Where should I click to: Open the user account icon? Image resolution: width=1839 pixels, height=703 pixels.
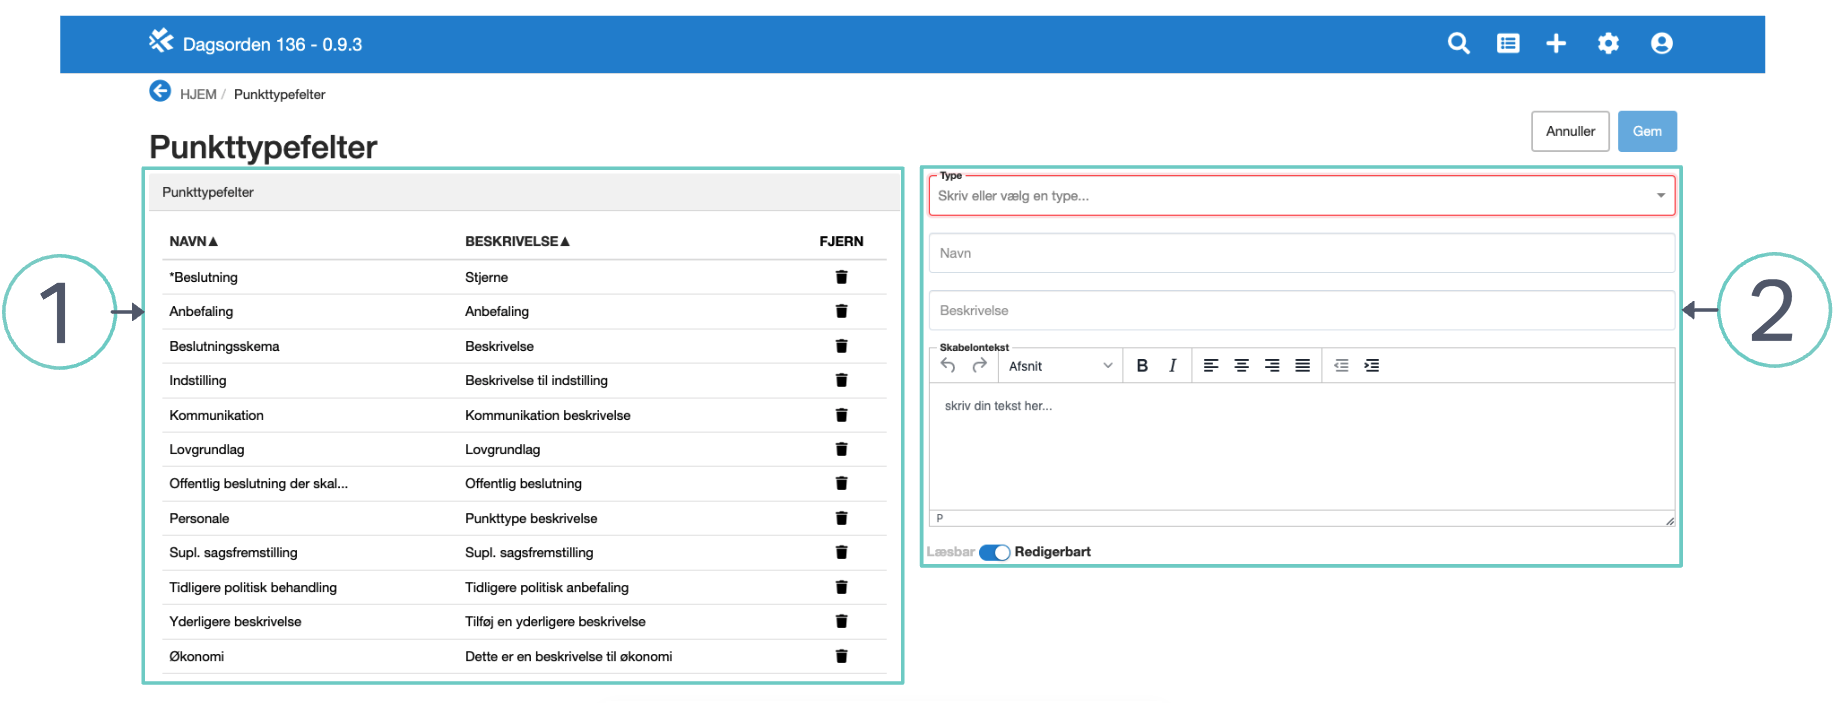pos(1661,43)
